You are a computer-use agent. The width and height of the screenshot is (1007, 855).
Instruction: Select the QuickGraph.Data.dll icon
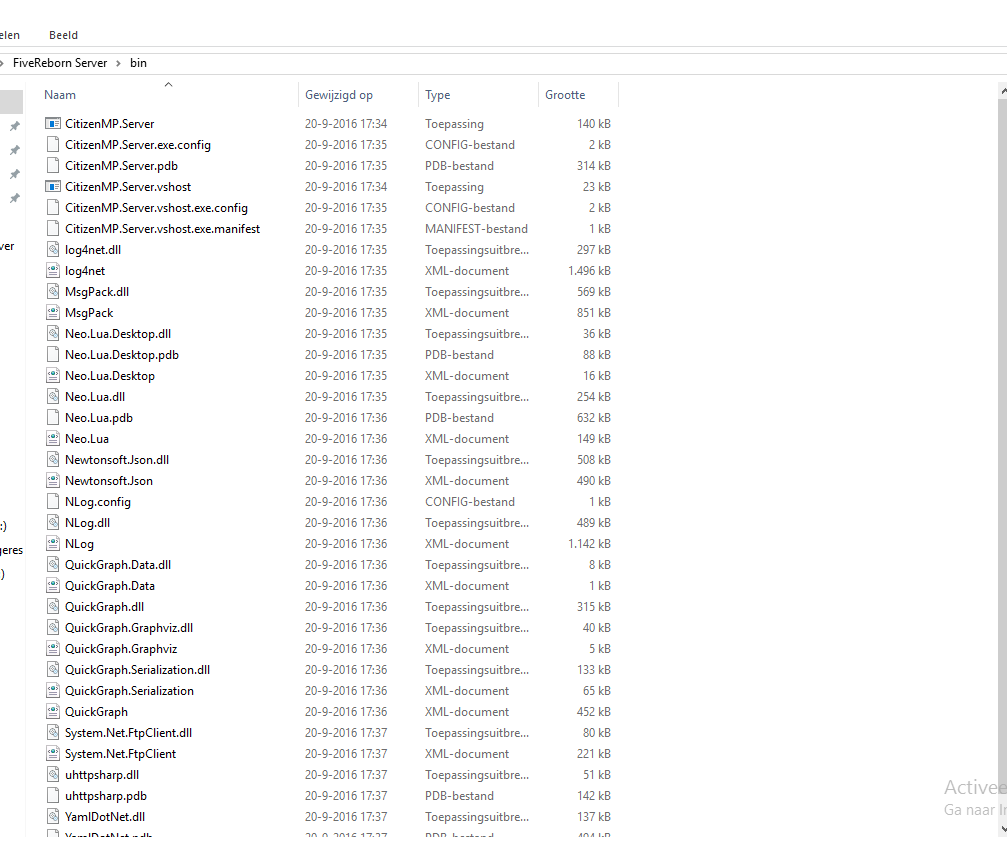[x=53, y=565]
